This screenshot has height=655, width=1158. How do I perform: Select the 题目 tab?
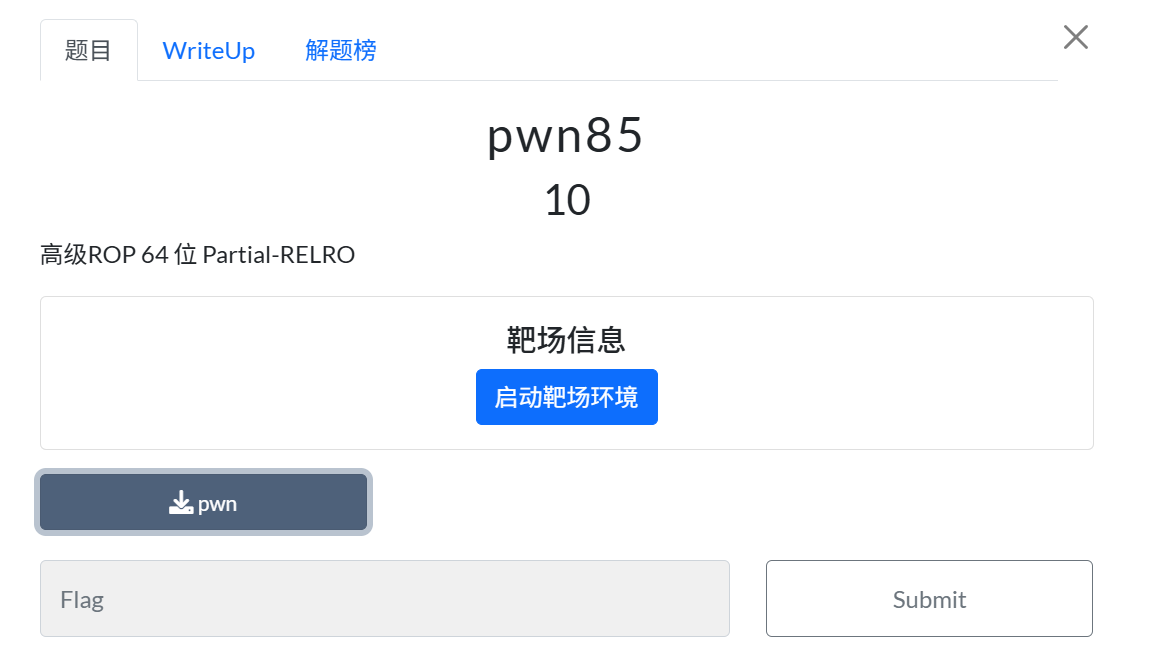click(x=88, y=51)
